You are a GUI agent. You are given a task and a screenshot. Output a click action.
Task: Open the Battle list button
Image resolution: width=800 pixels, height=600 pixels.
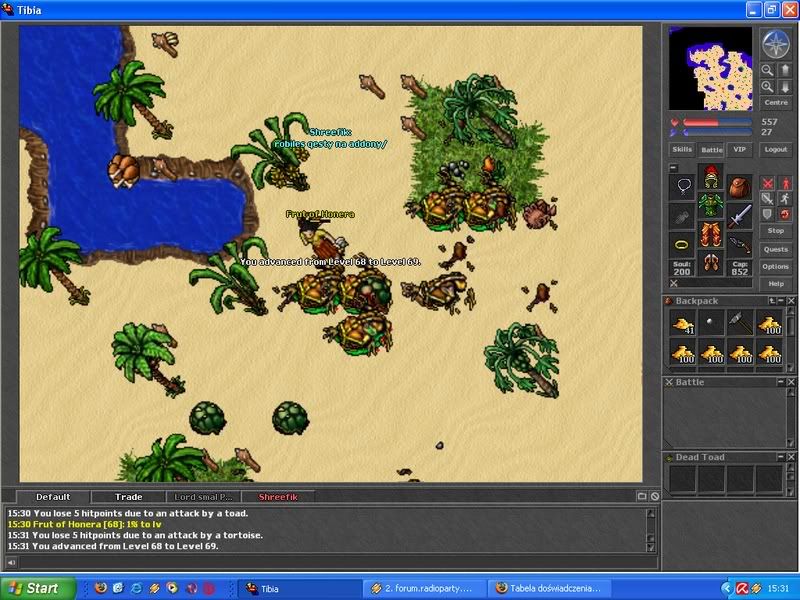(711, 149)
